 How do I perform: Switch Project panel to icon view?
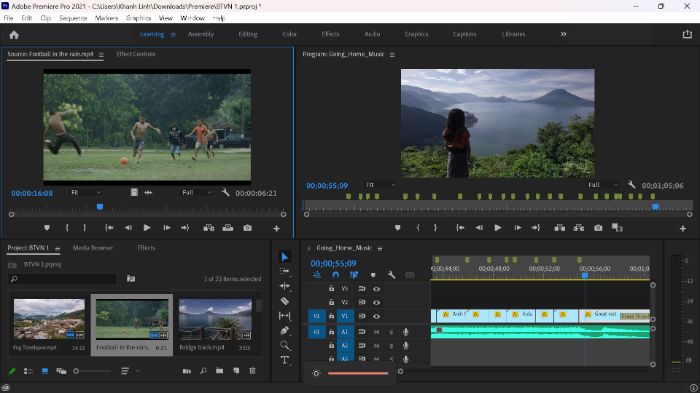pyautogui.click(x=45, y=371)
